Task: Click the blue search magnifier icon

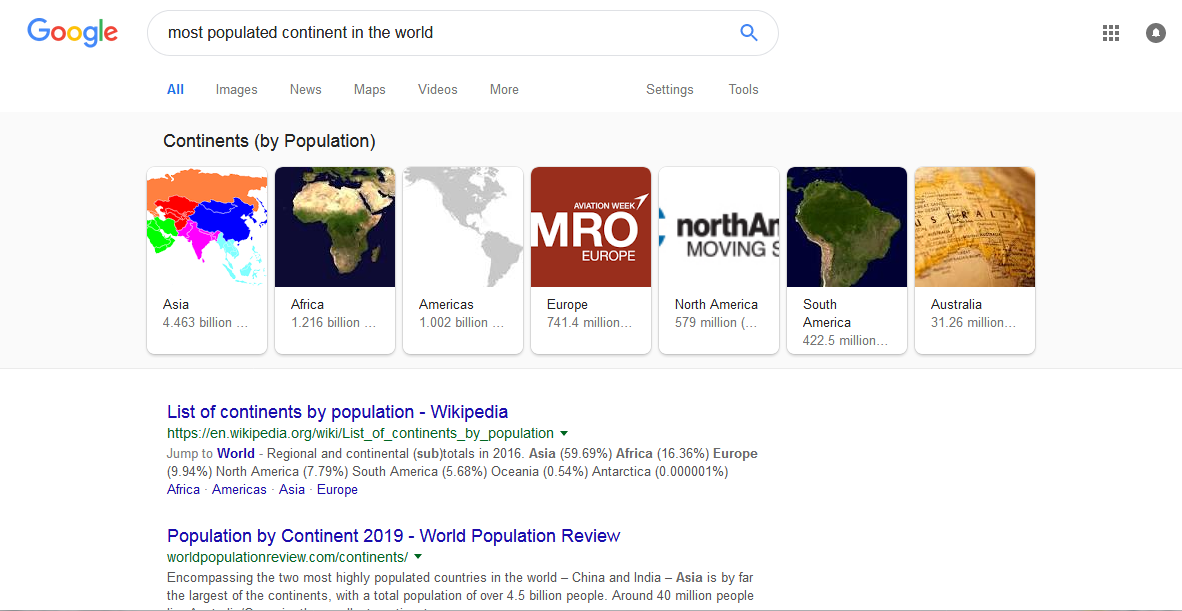Action: coord(749,32)
